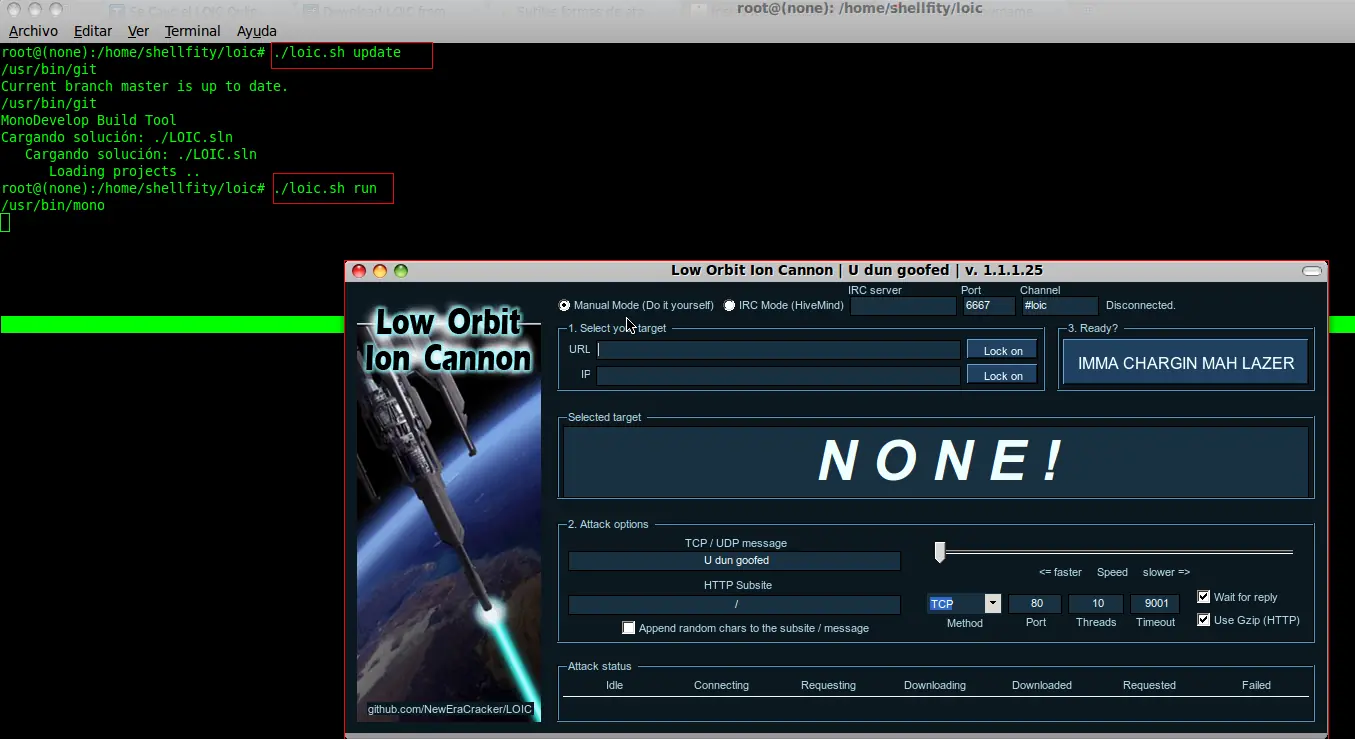
Task: Select Manual Mode (Do it yourself) radio button
Action: pos(565,305)
